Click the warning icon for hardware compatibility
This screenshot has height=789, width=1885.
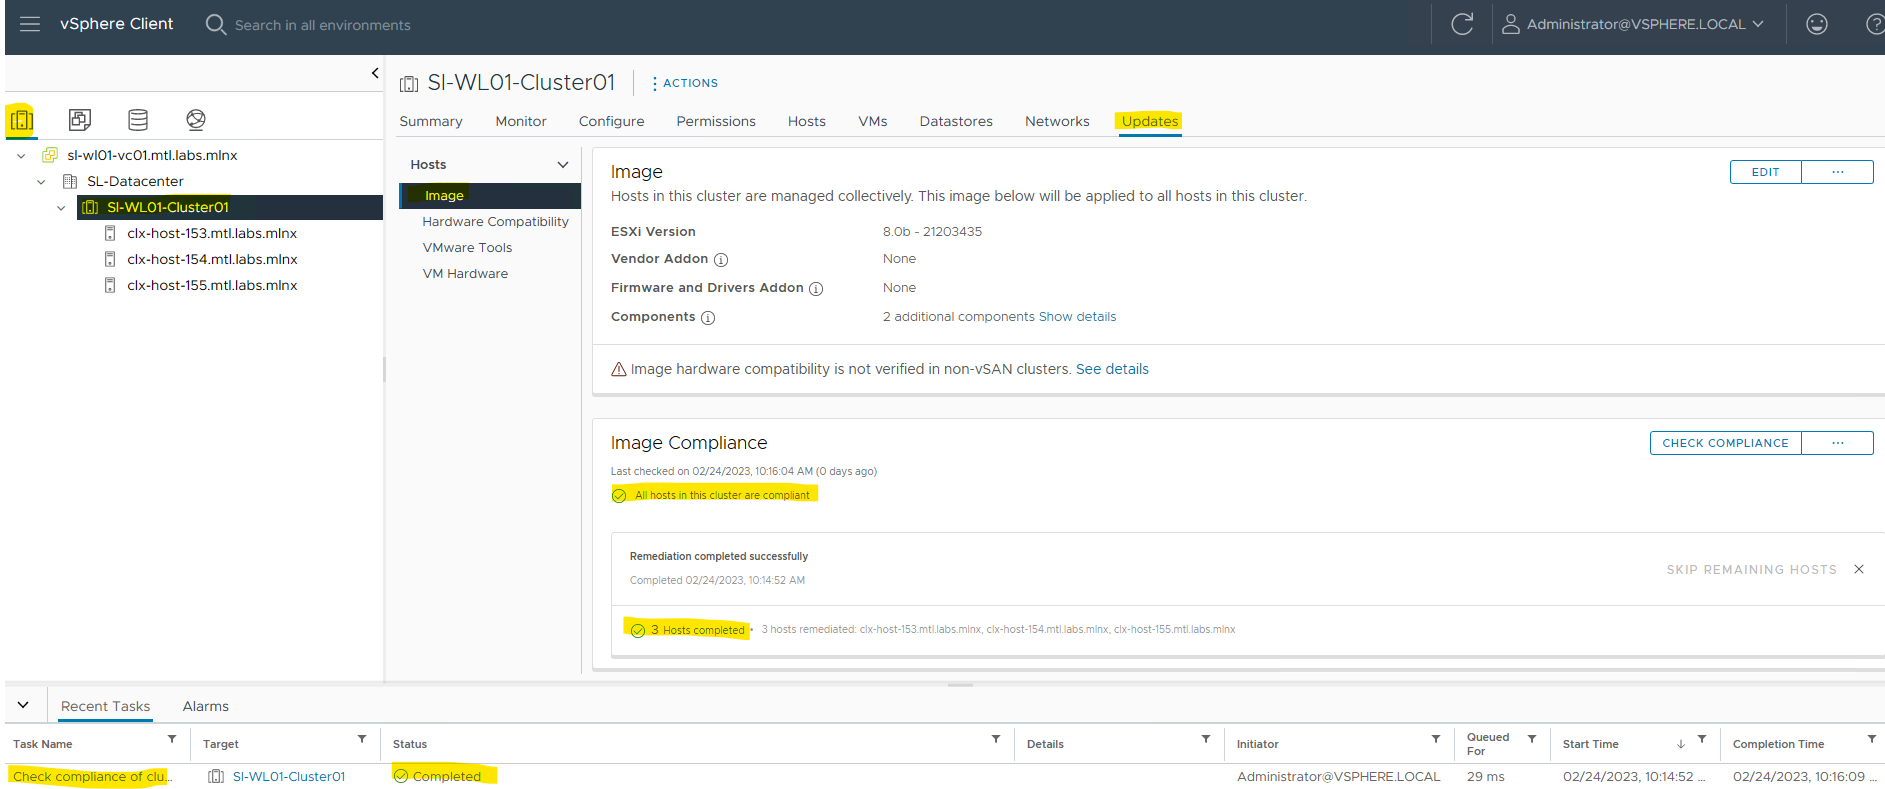619,370
